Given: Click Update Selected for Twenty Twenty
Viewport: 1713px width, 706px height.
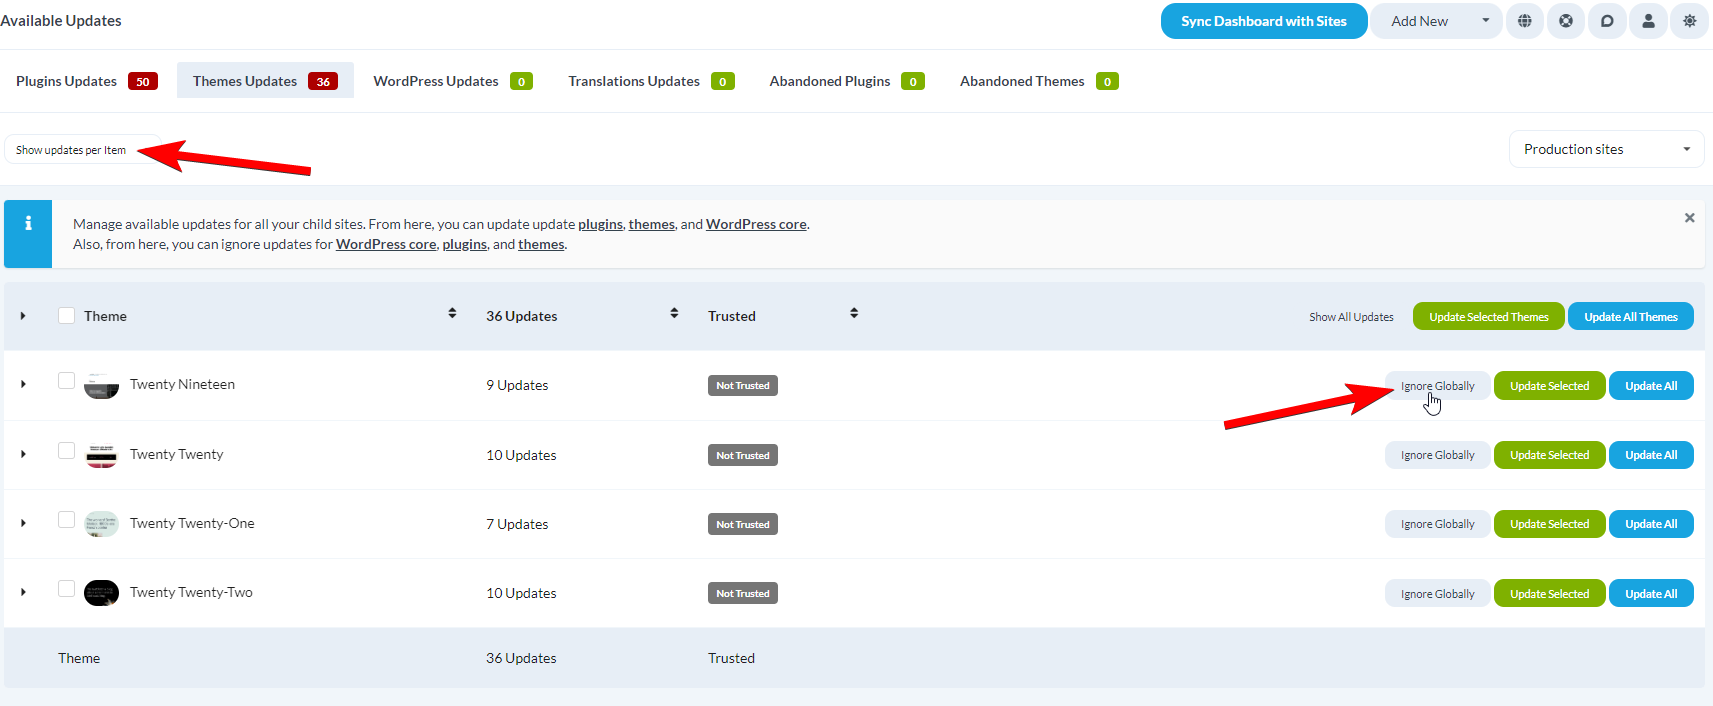Looking at the screenshot, I should coord(1549,455).
